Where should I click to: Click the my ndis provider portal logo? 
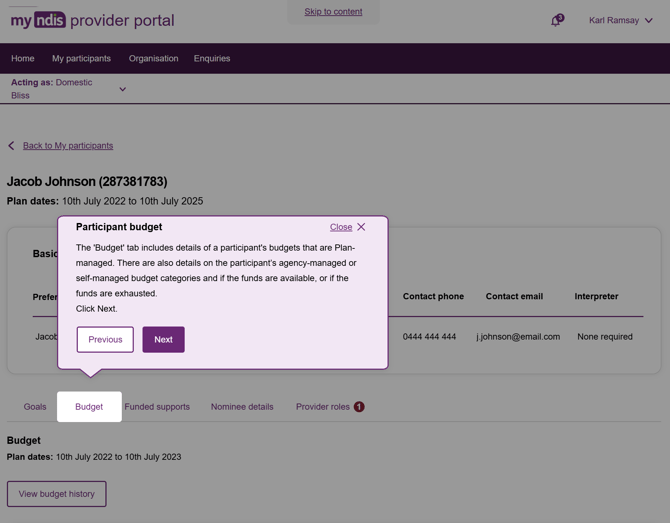tap(92, 20)
